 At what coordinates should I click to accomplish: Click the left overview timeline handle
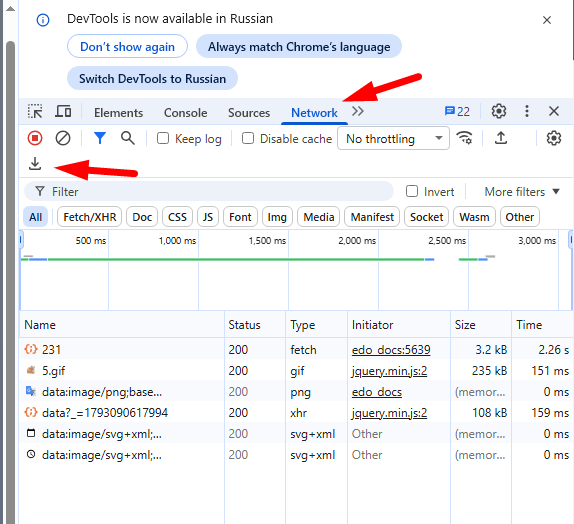pos(21,240)
